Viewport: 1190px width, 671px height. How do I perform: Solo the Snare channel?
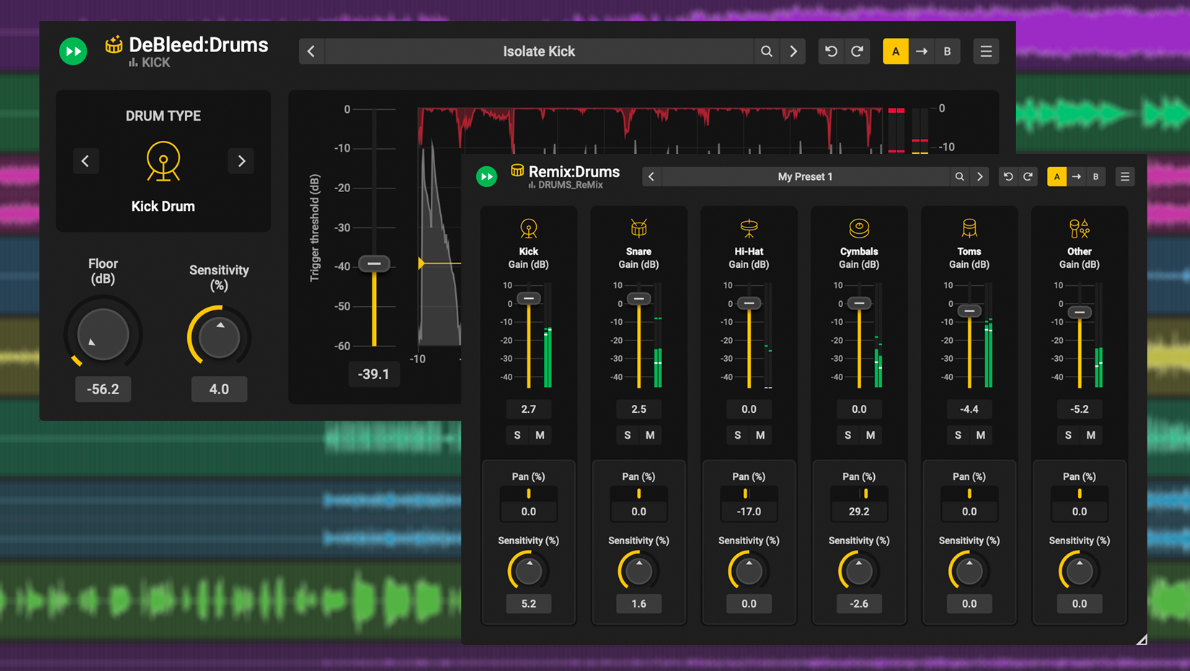click(x=628, y=435)
